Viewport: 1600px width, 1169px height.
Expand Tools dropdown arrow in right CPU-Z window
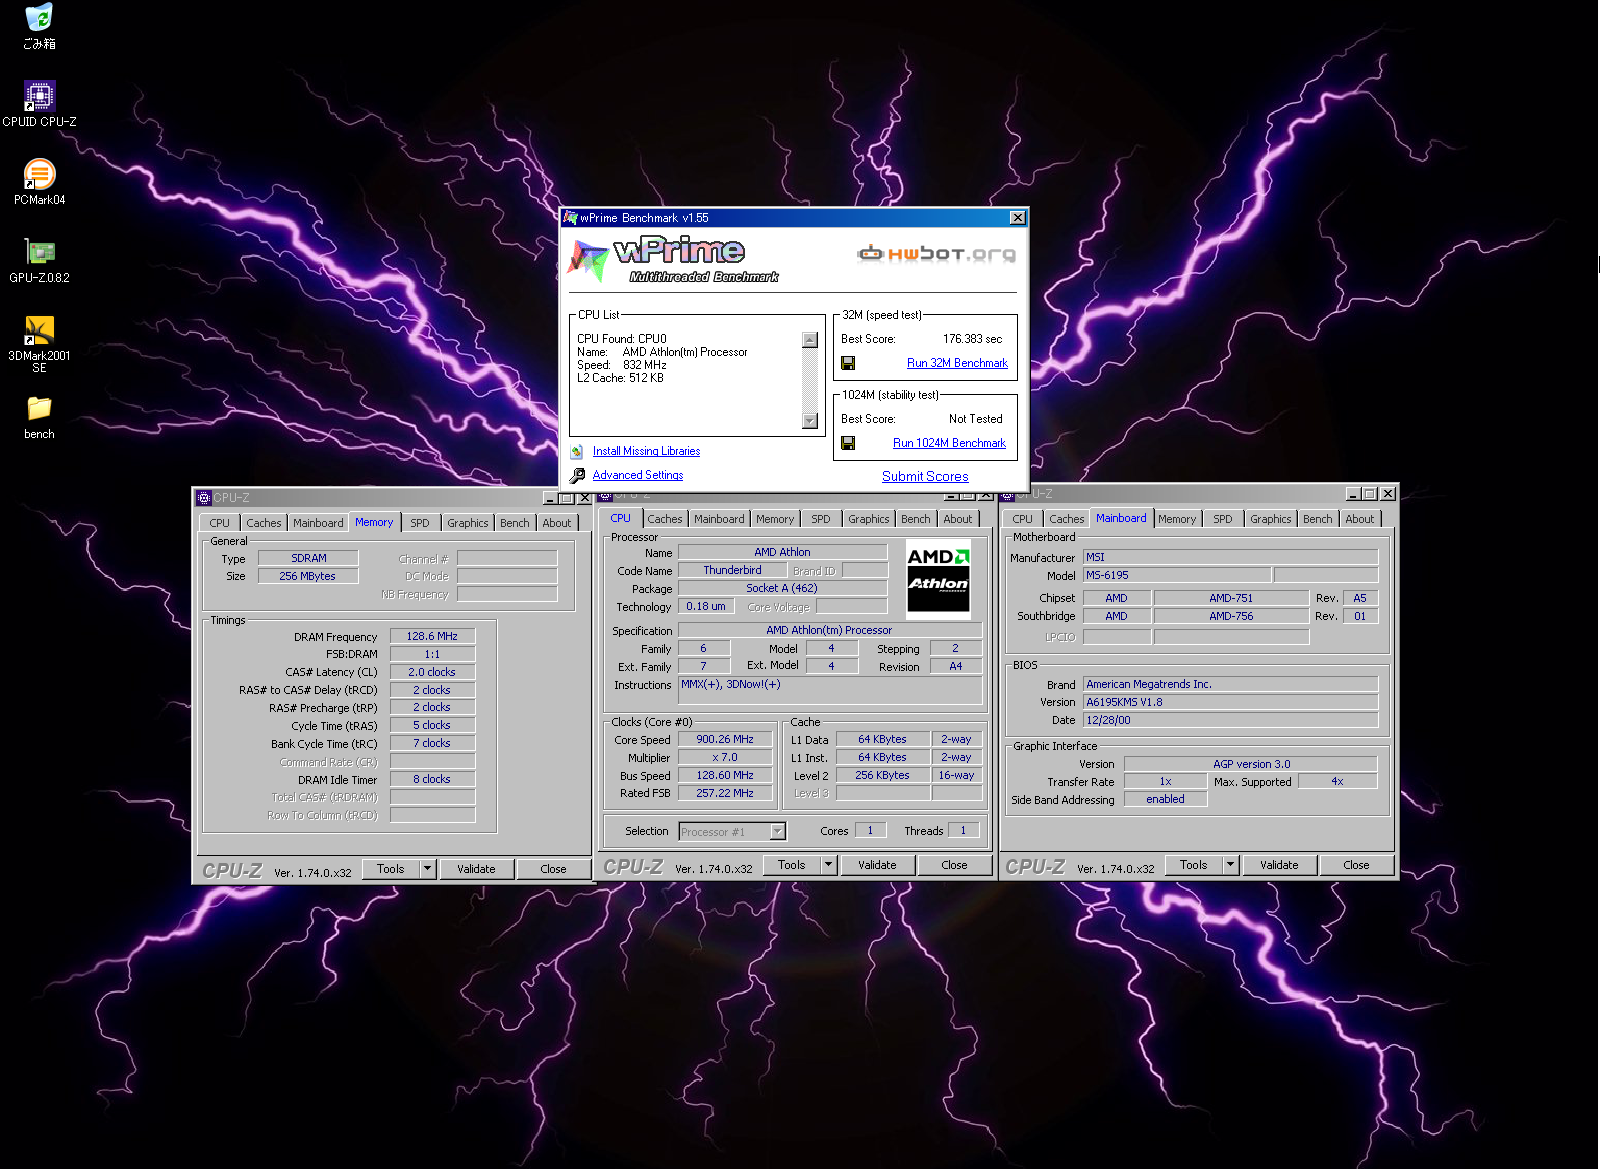tap(1230, 865)
